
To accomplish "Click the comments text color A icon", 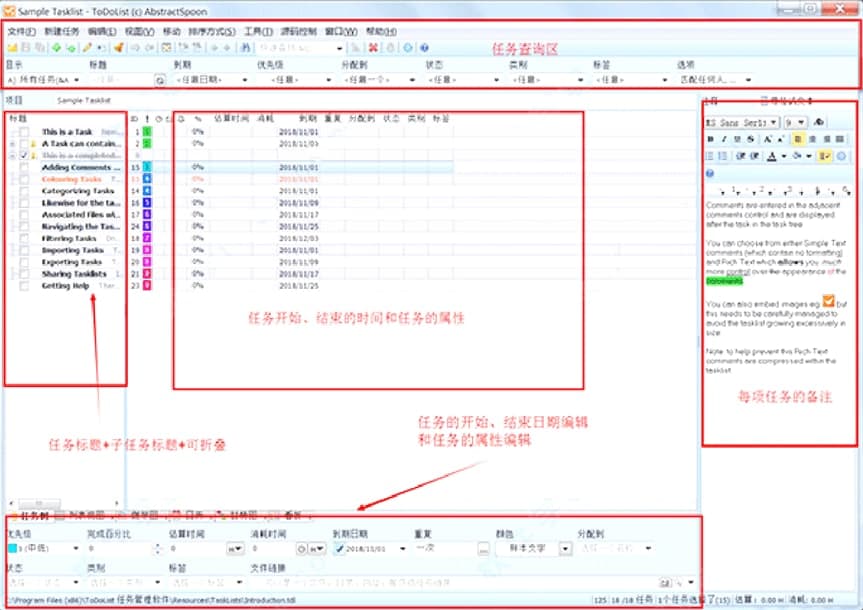I will click(772, 156).
